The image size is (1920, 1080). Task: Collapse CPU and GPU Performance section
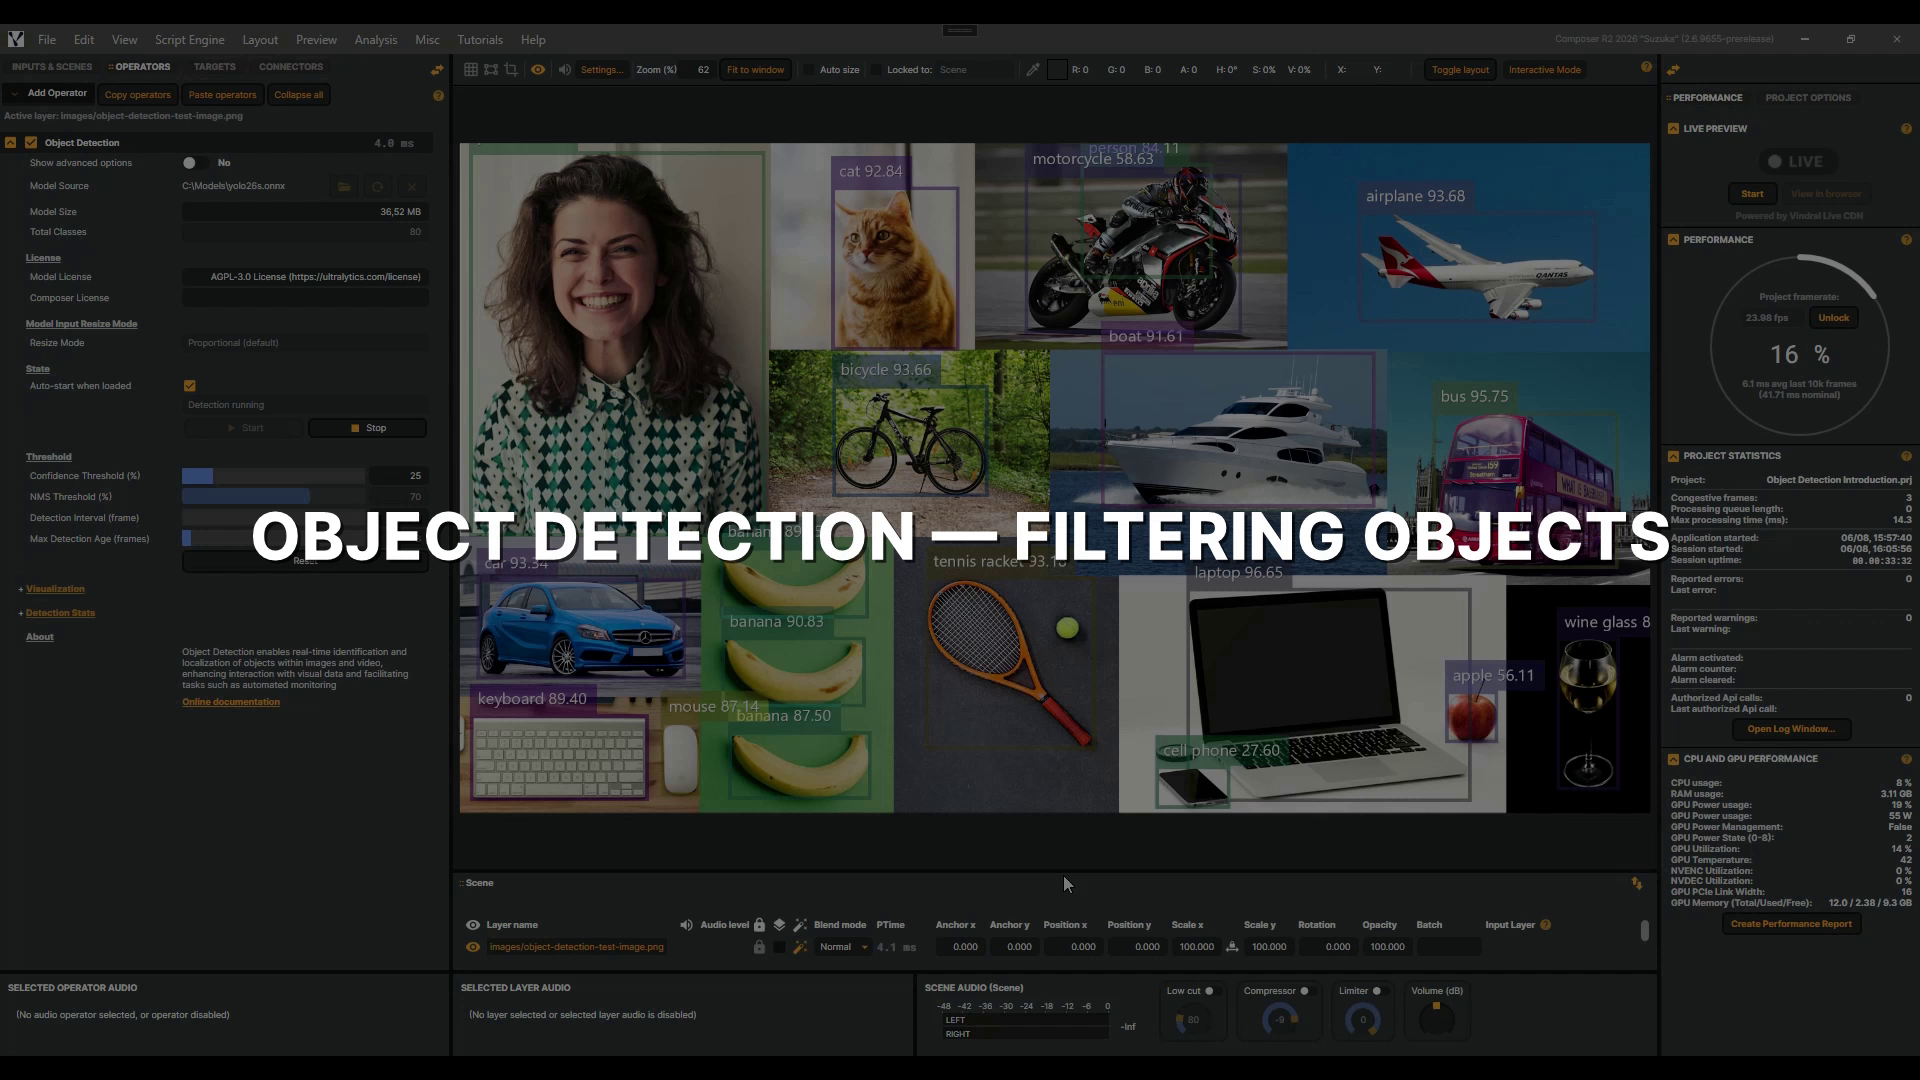(x=1673, y=759)
